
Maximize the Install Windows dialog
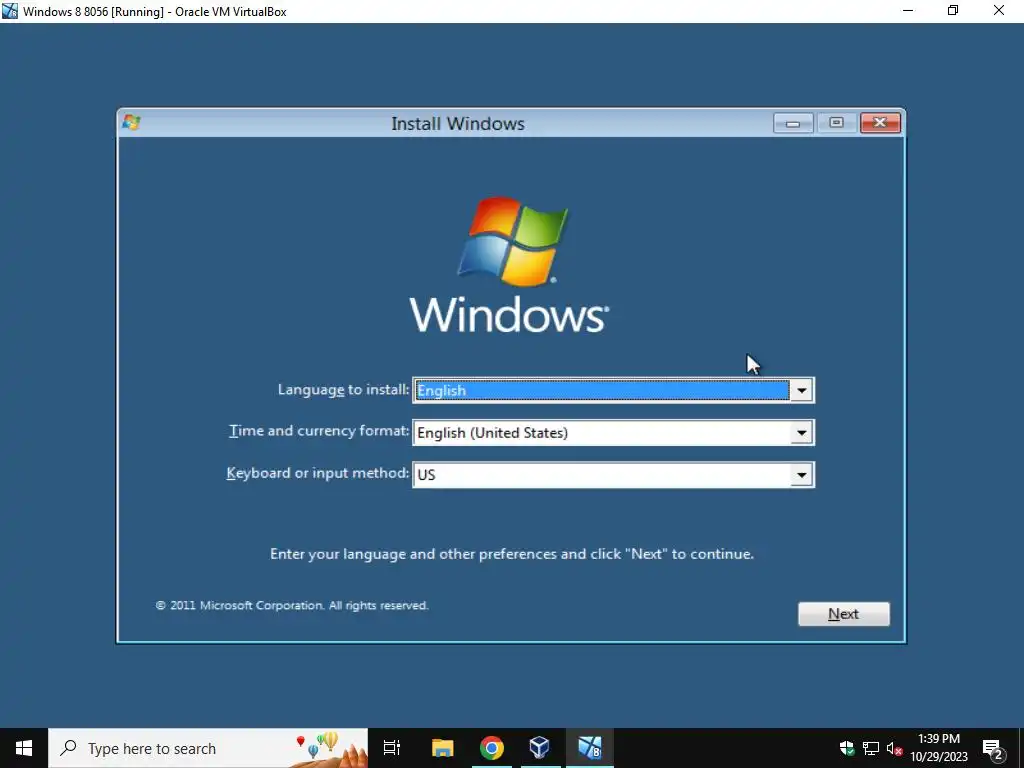point(836,123)
